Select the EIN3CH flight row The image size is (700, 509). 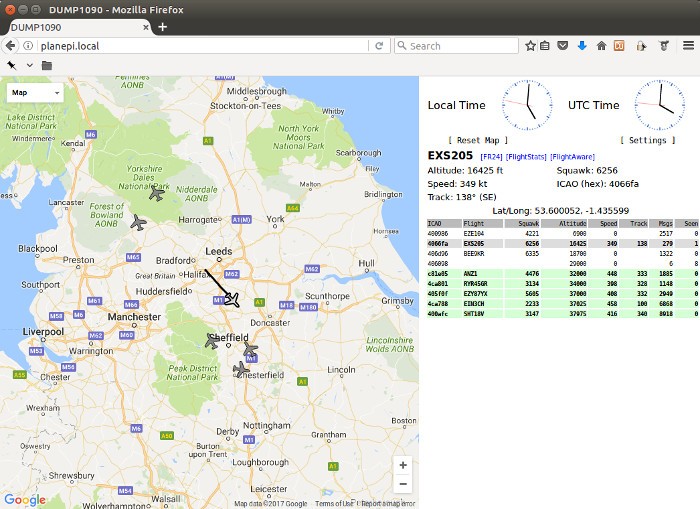(x=563, y=304)
